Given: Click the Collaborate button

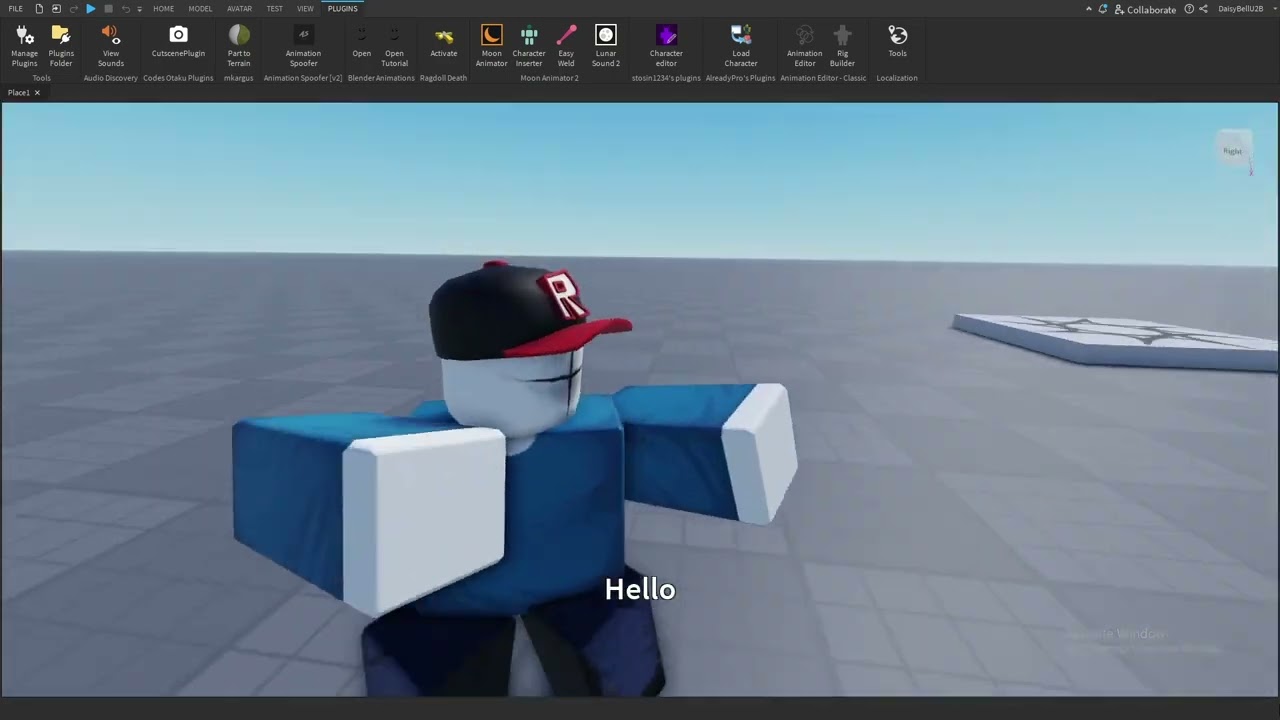Looking at the screenshot, I should pyautogui.click(x=1145, y=9).
